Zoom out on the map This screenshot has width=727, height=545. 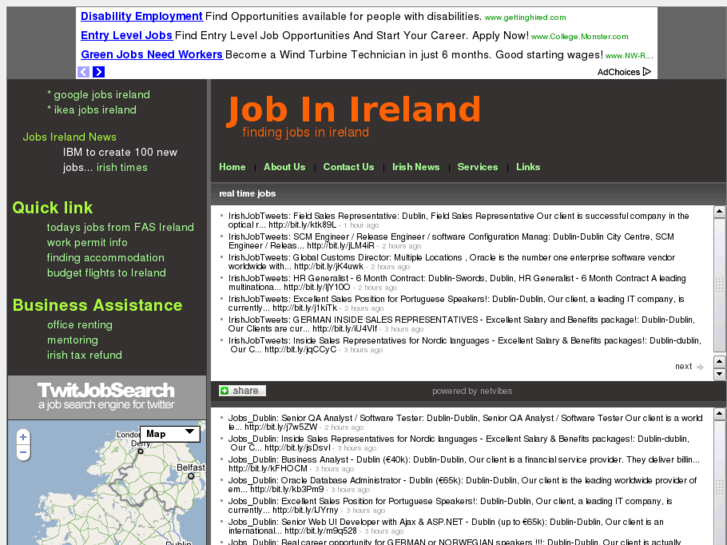pyautogui.click(x=23, y=452)
